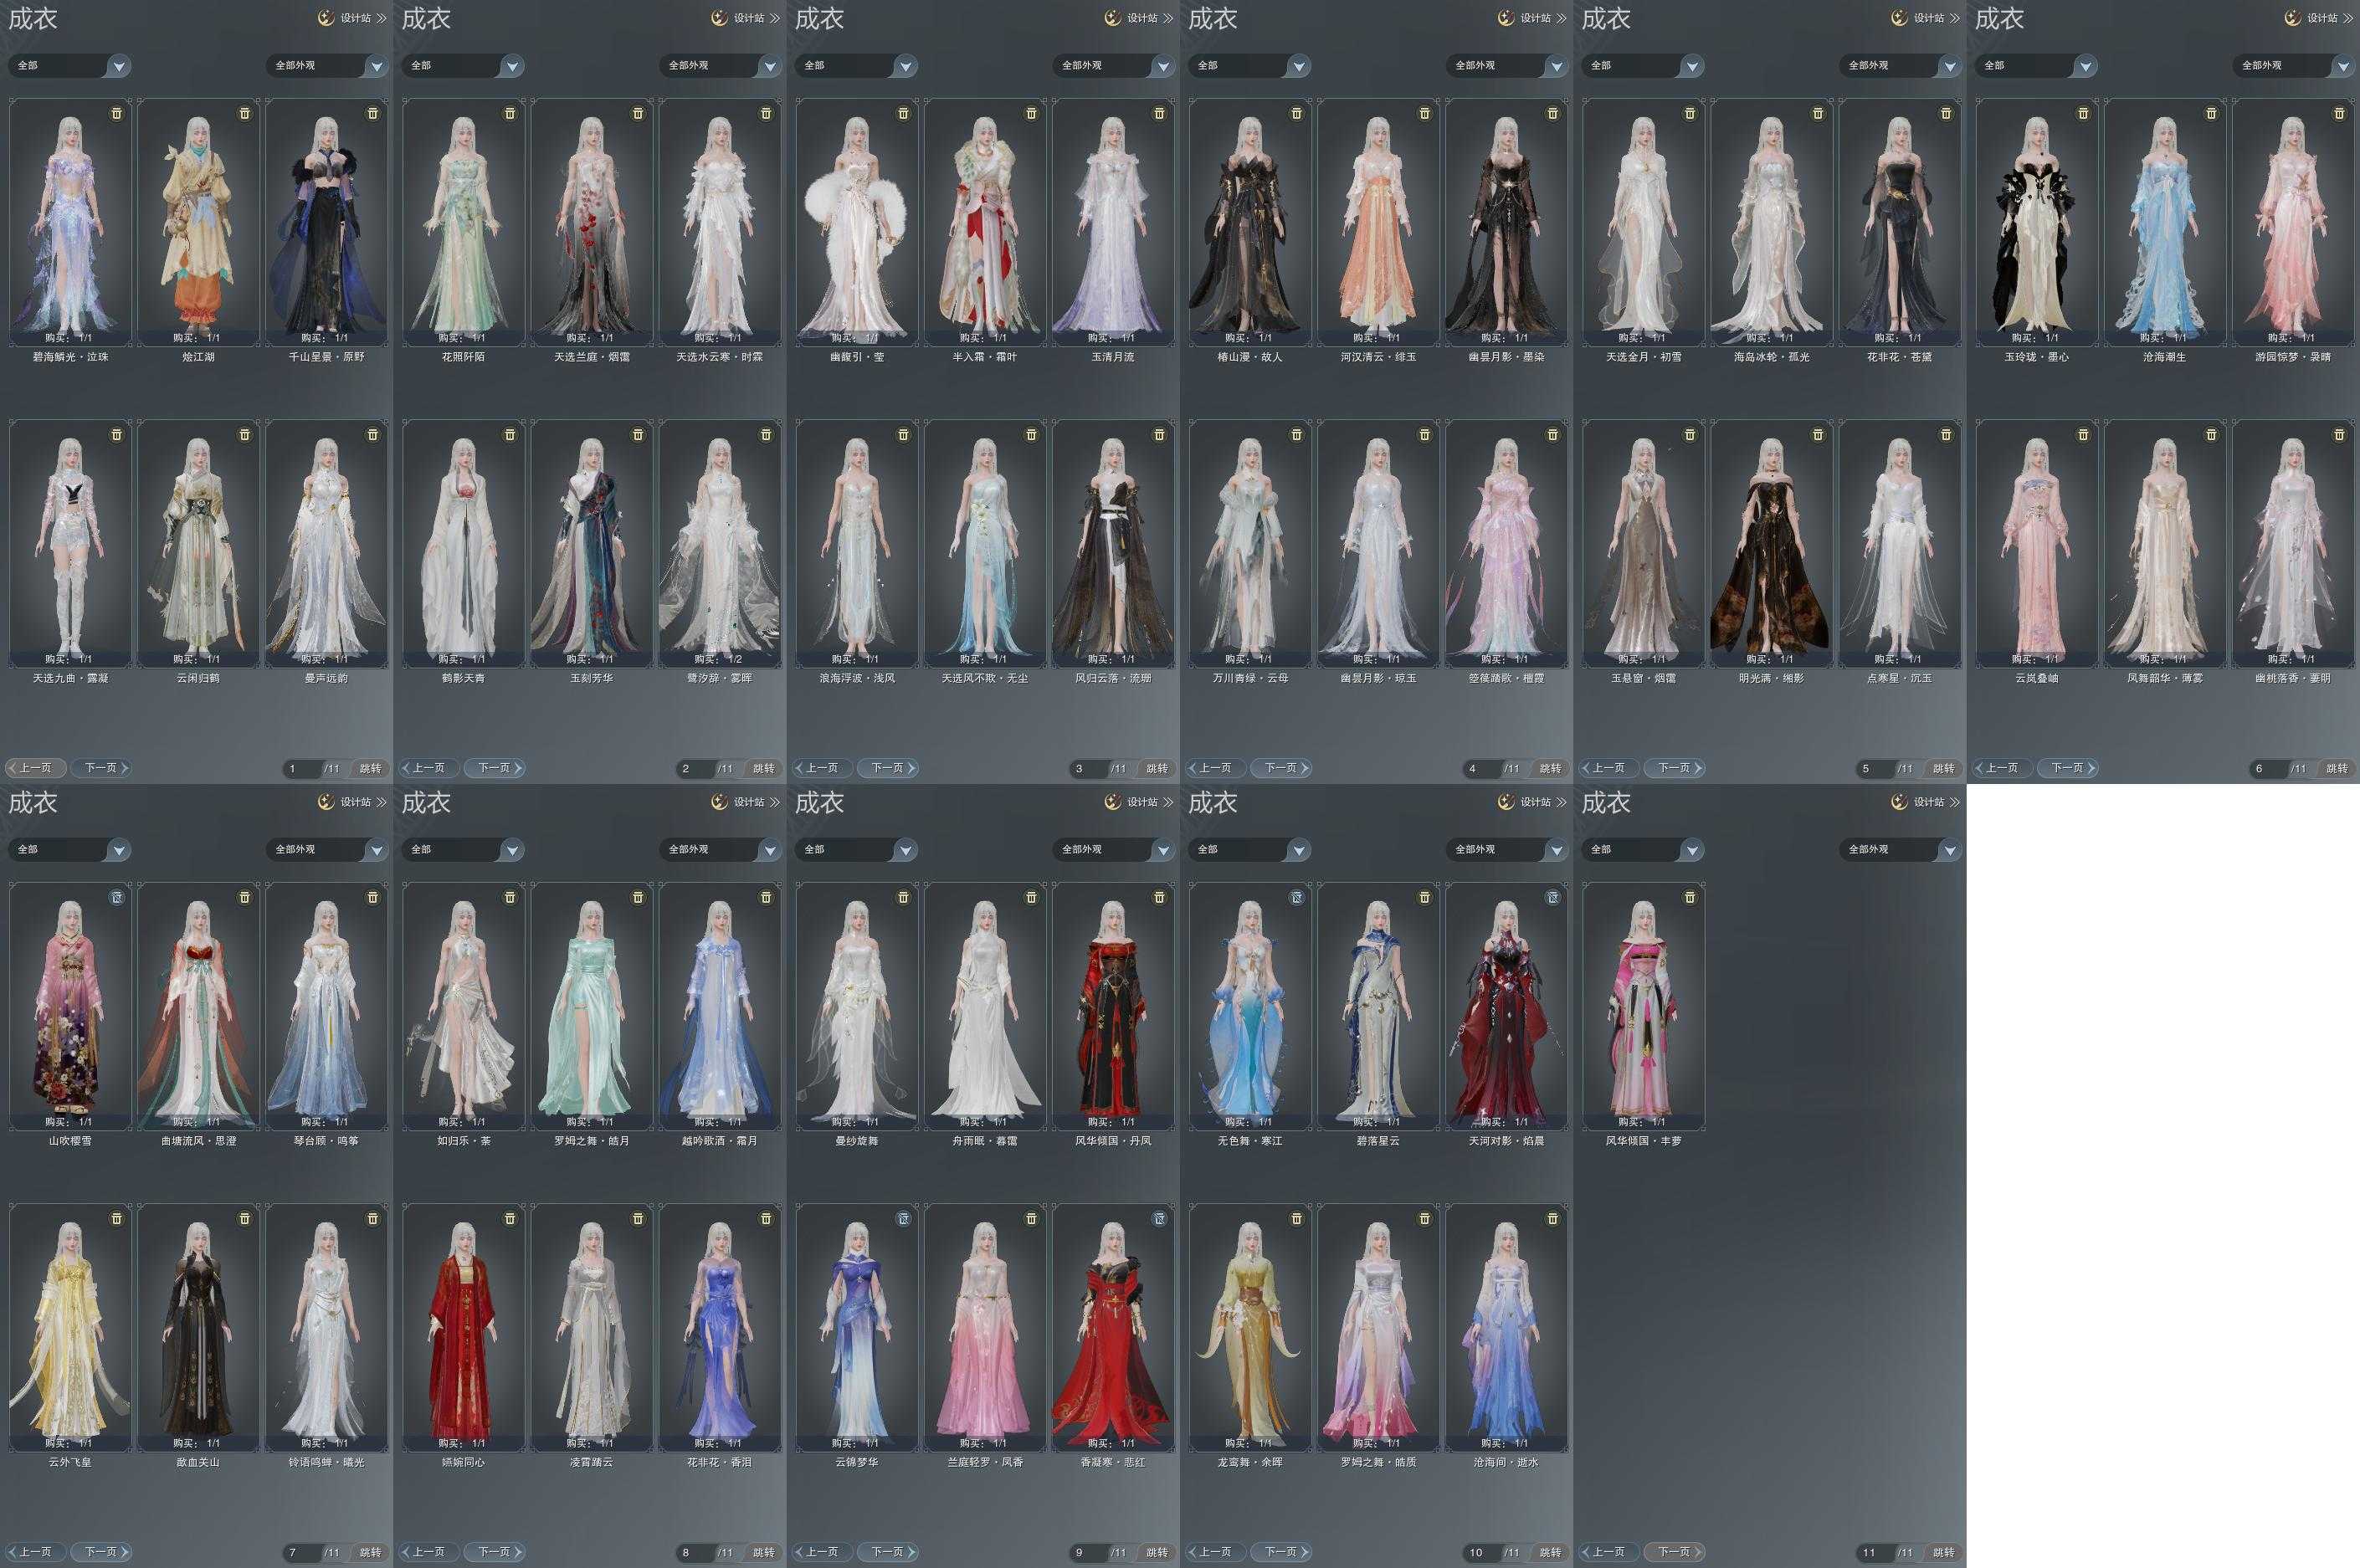This screenshot has height=1568, width=2360.
Task: Click the trash icon on 幽馥引·莹
Action: pos(904,114)
